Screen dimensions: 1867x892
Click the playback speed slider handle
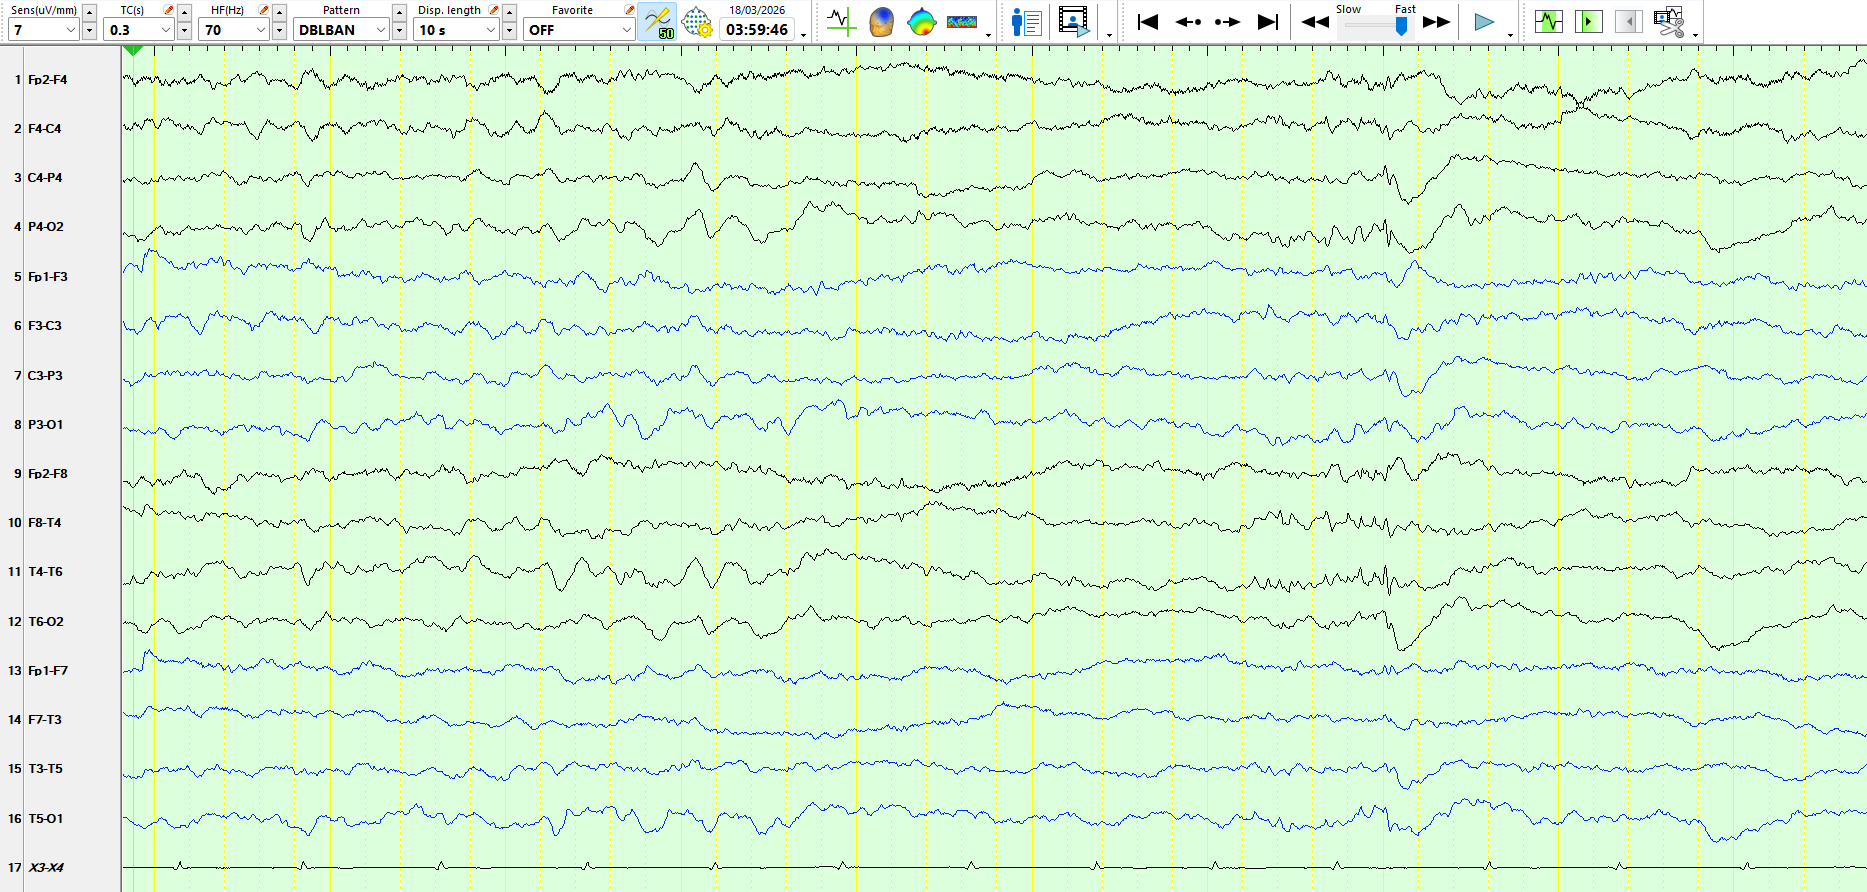[1402, 27]
